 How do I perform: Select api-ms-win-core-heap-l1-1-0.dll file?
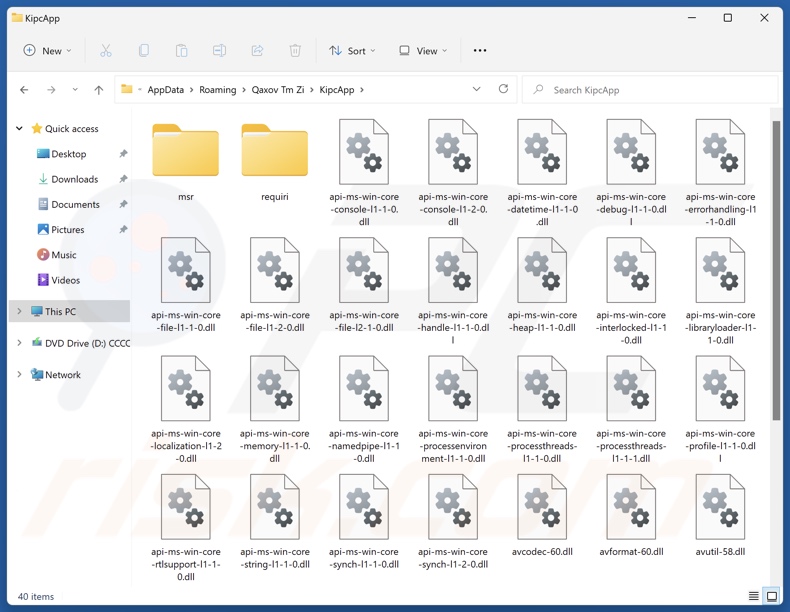coord(542,285)
